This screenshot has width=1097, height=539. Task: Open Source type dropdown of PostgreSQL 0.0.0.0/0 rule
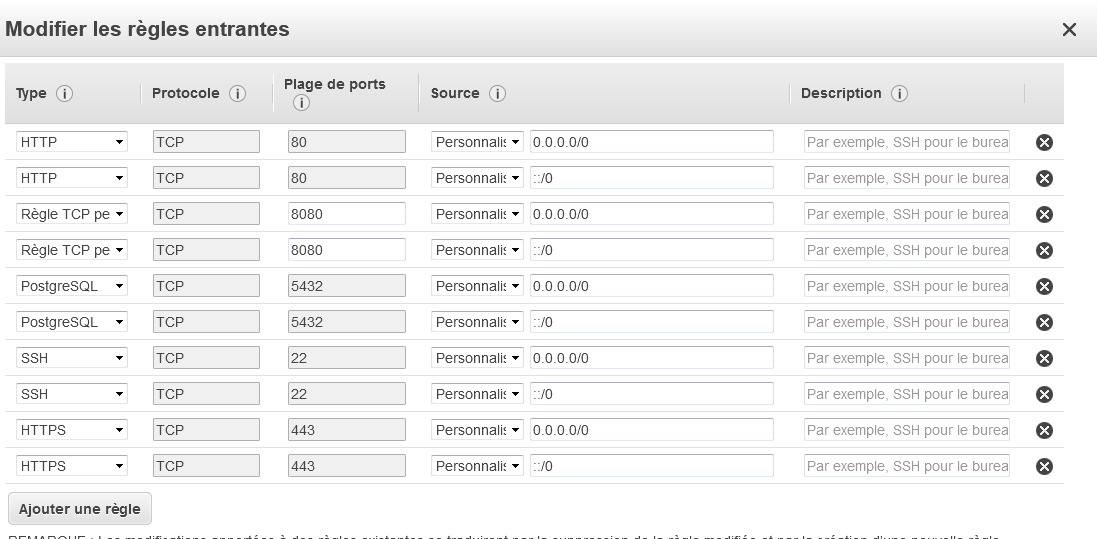tap(477, 286)
